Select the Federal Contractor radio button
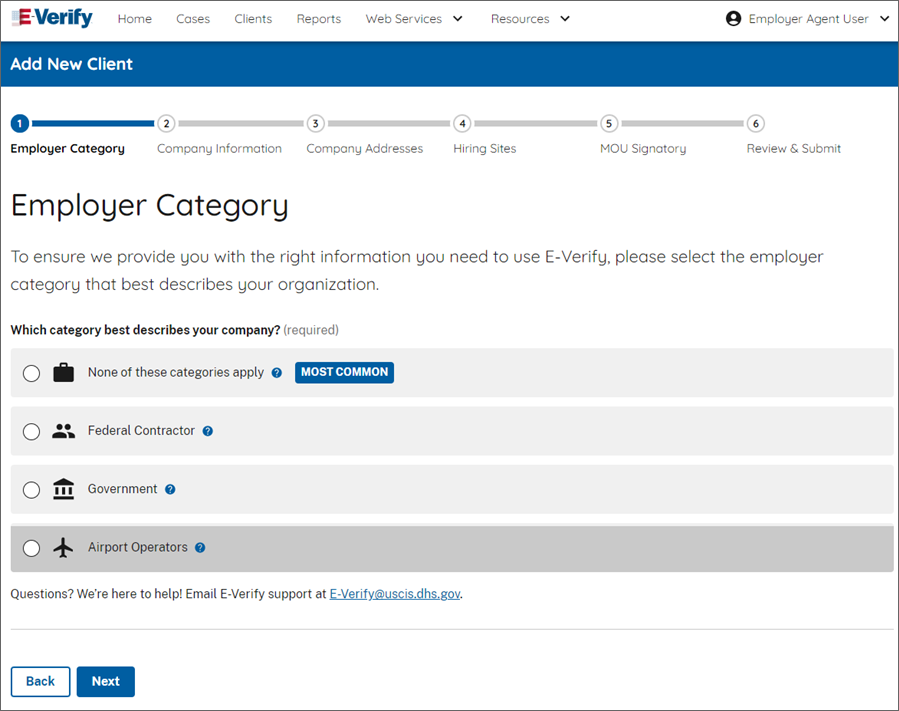This screenshot has height=711, width=899. (x=32, y=431)
